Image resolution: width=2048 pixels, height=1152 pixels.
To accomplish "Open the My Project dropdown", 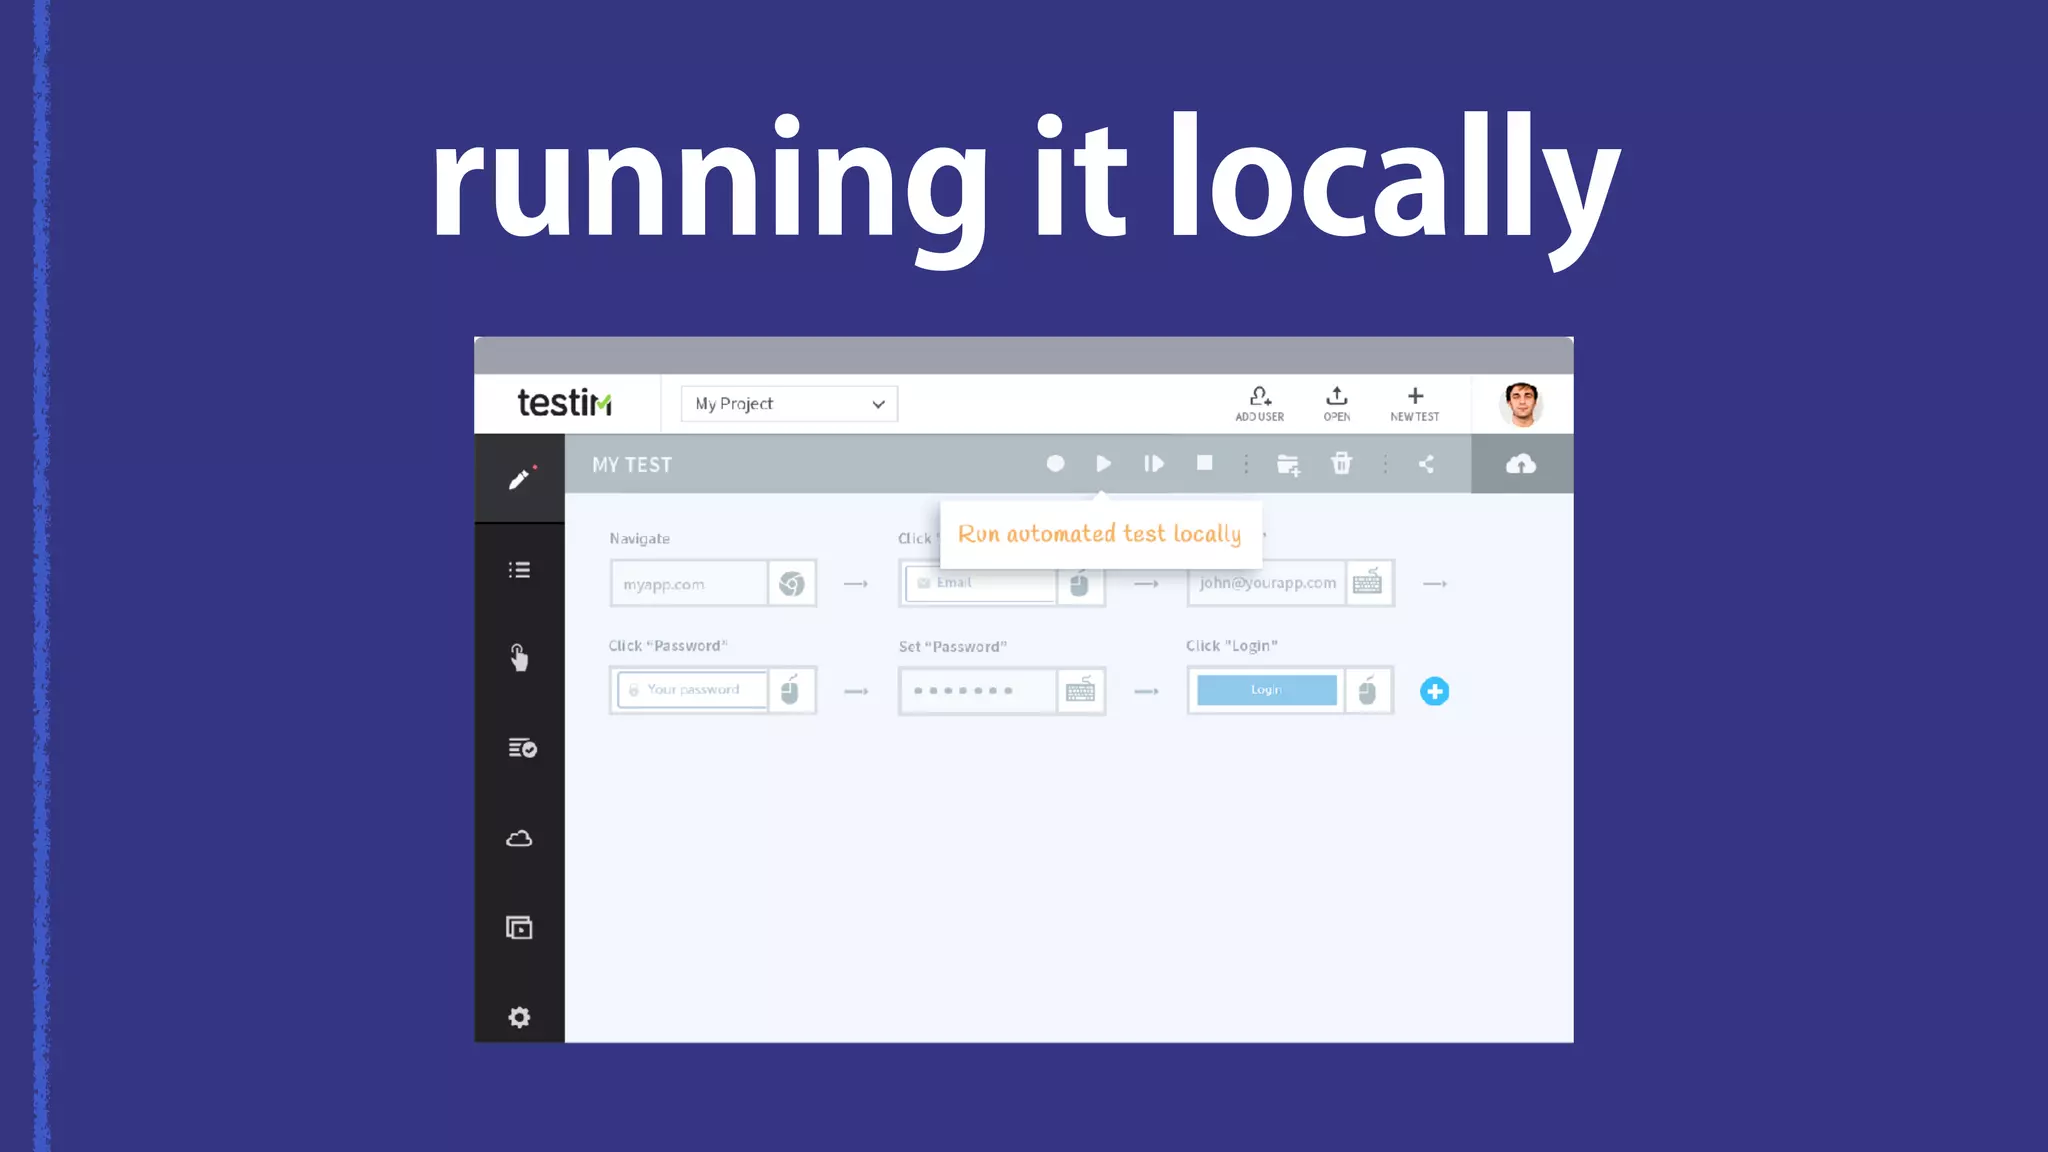I will (789, 404).
